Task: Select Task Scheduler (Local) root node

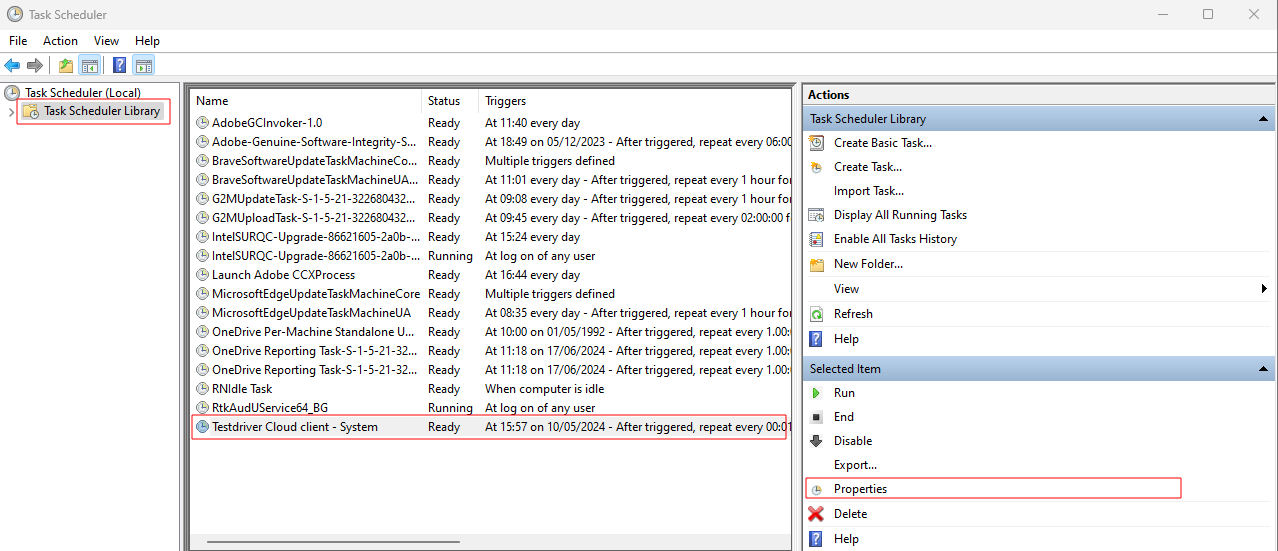Action: pyautogui.click(x=83, y=93)
